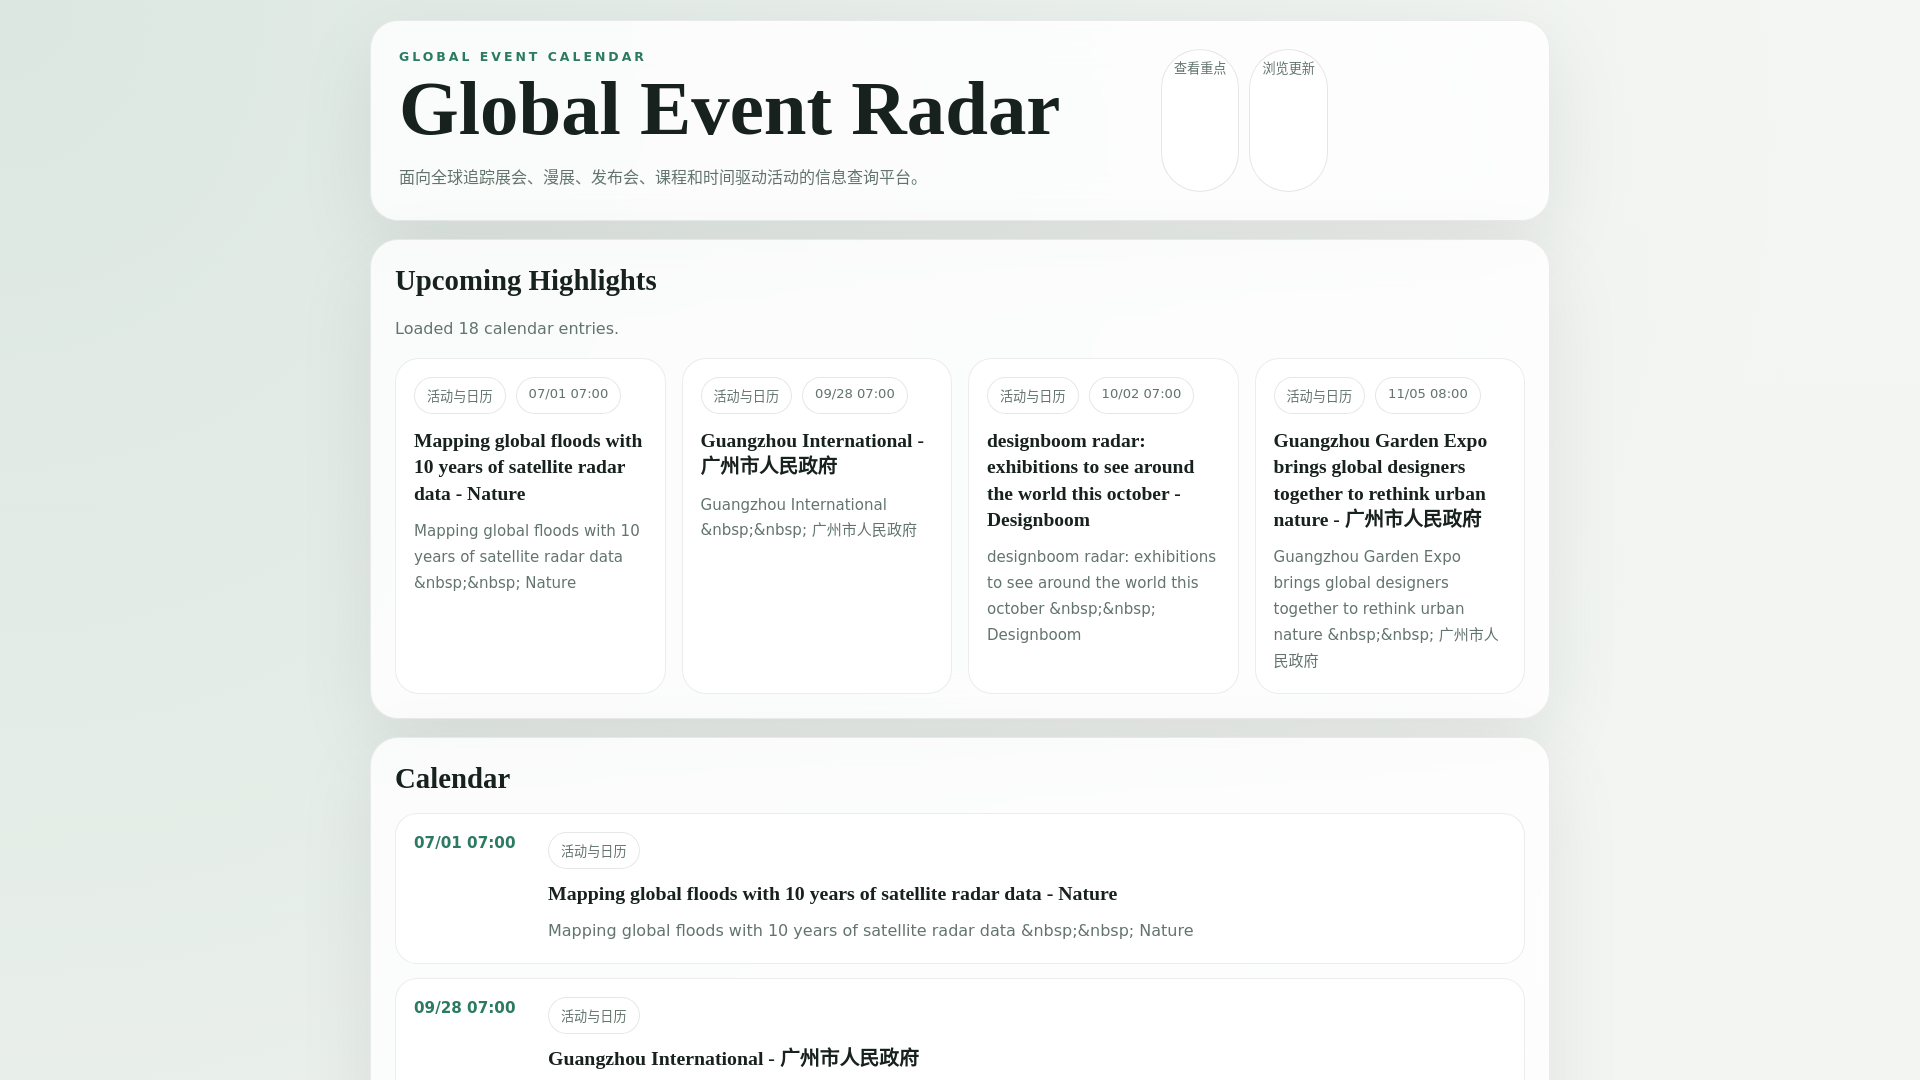Screen dimensions: 1920x1080
Task: Select the 活动与日历 tag on the Garden Expo highlight card
Action: coord(1319,396)
